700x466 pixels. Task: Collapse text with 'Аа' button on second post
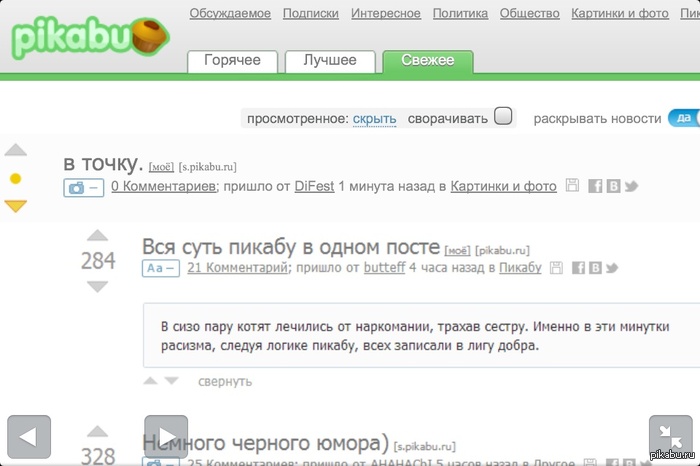coord(161,268)
